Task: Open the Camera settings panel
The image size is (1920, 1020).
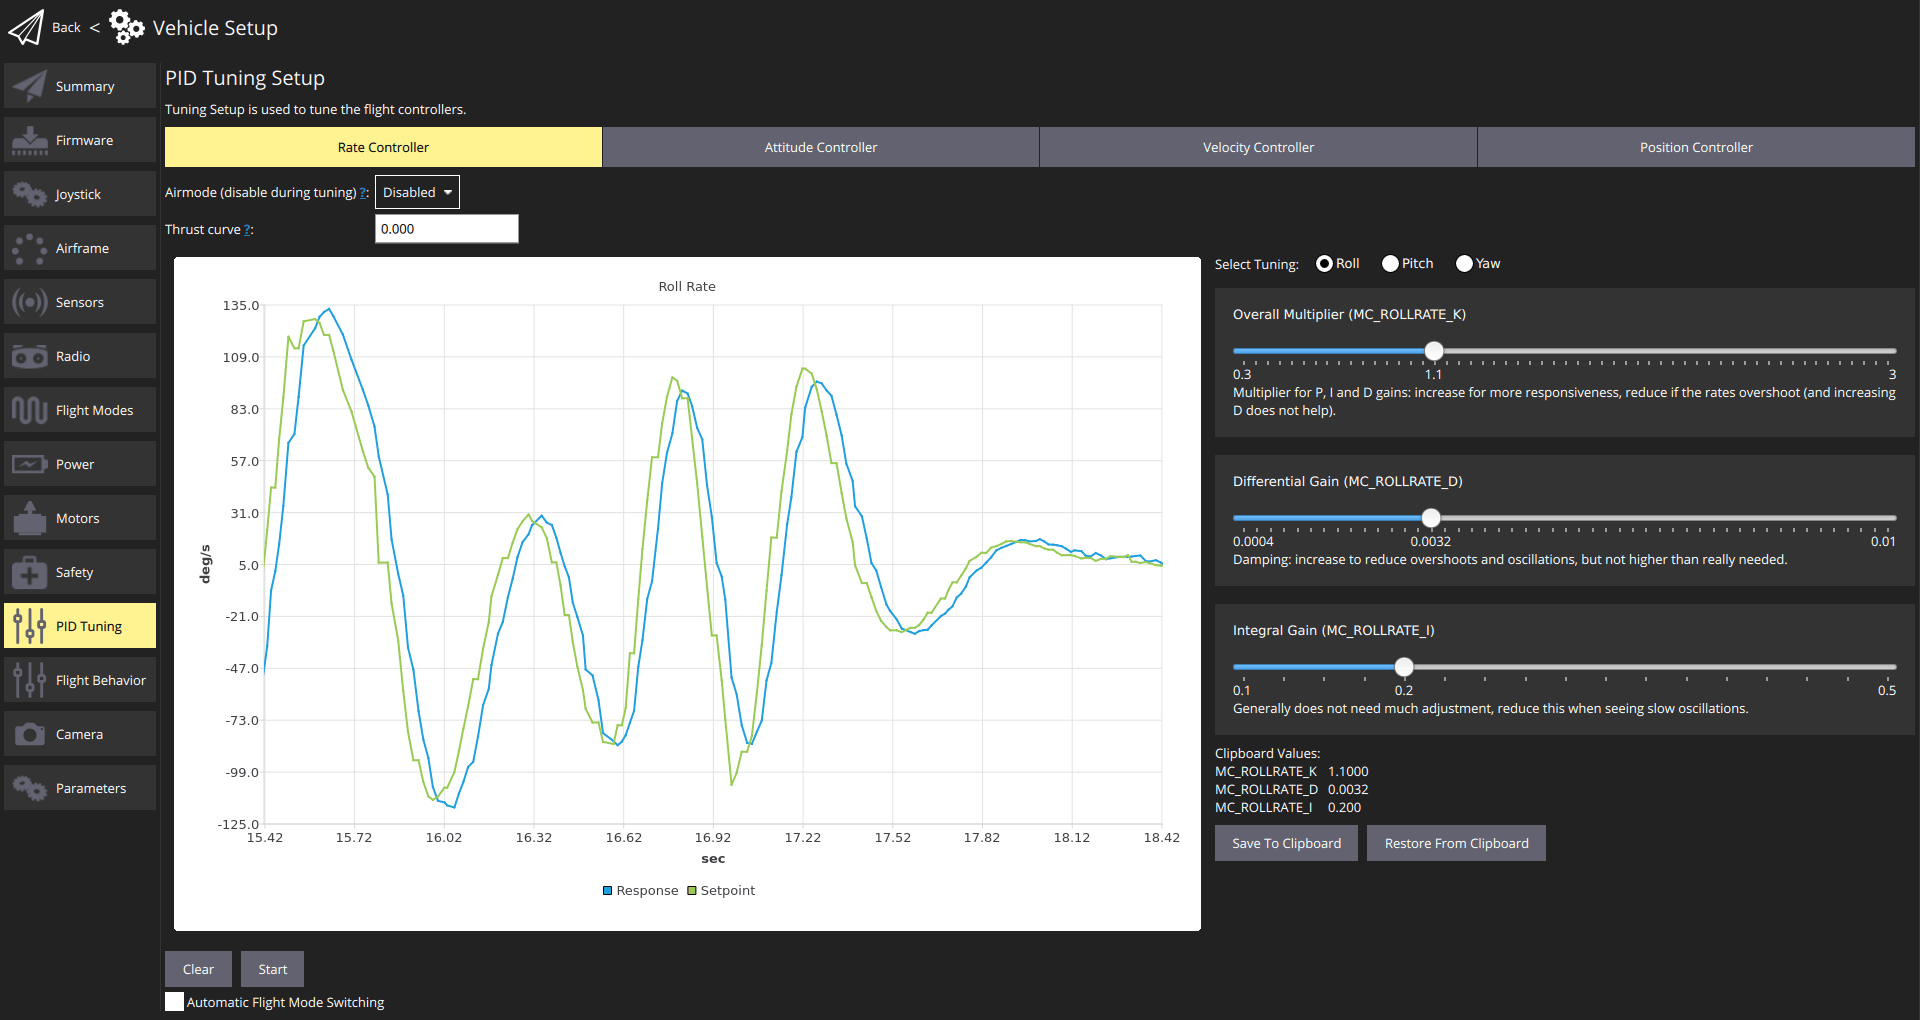Action: [x=80, y=733]
